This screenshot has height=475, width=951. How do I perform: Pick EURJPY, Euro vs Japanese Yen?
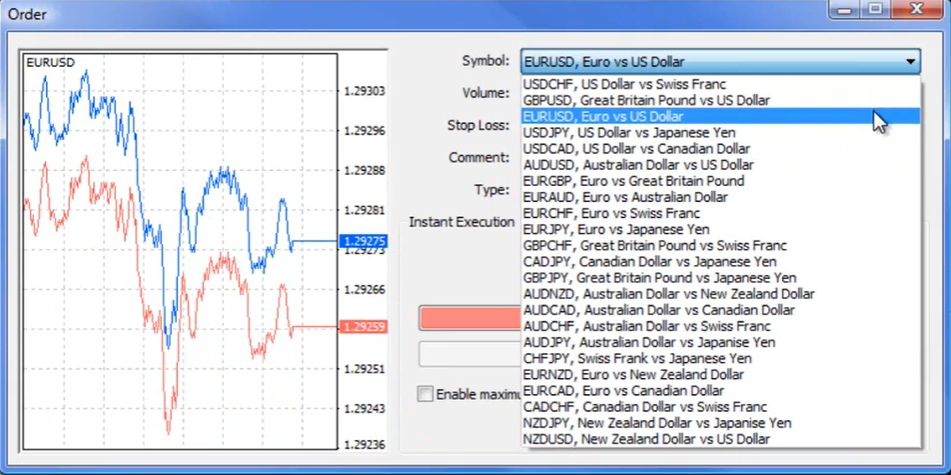(x=721, y=229)
